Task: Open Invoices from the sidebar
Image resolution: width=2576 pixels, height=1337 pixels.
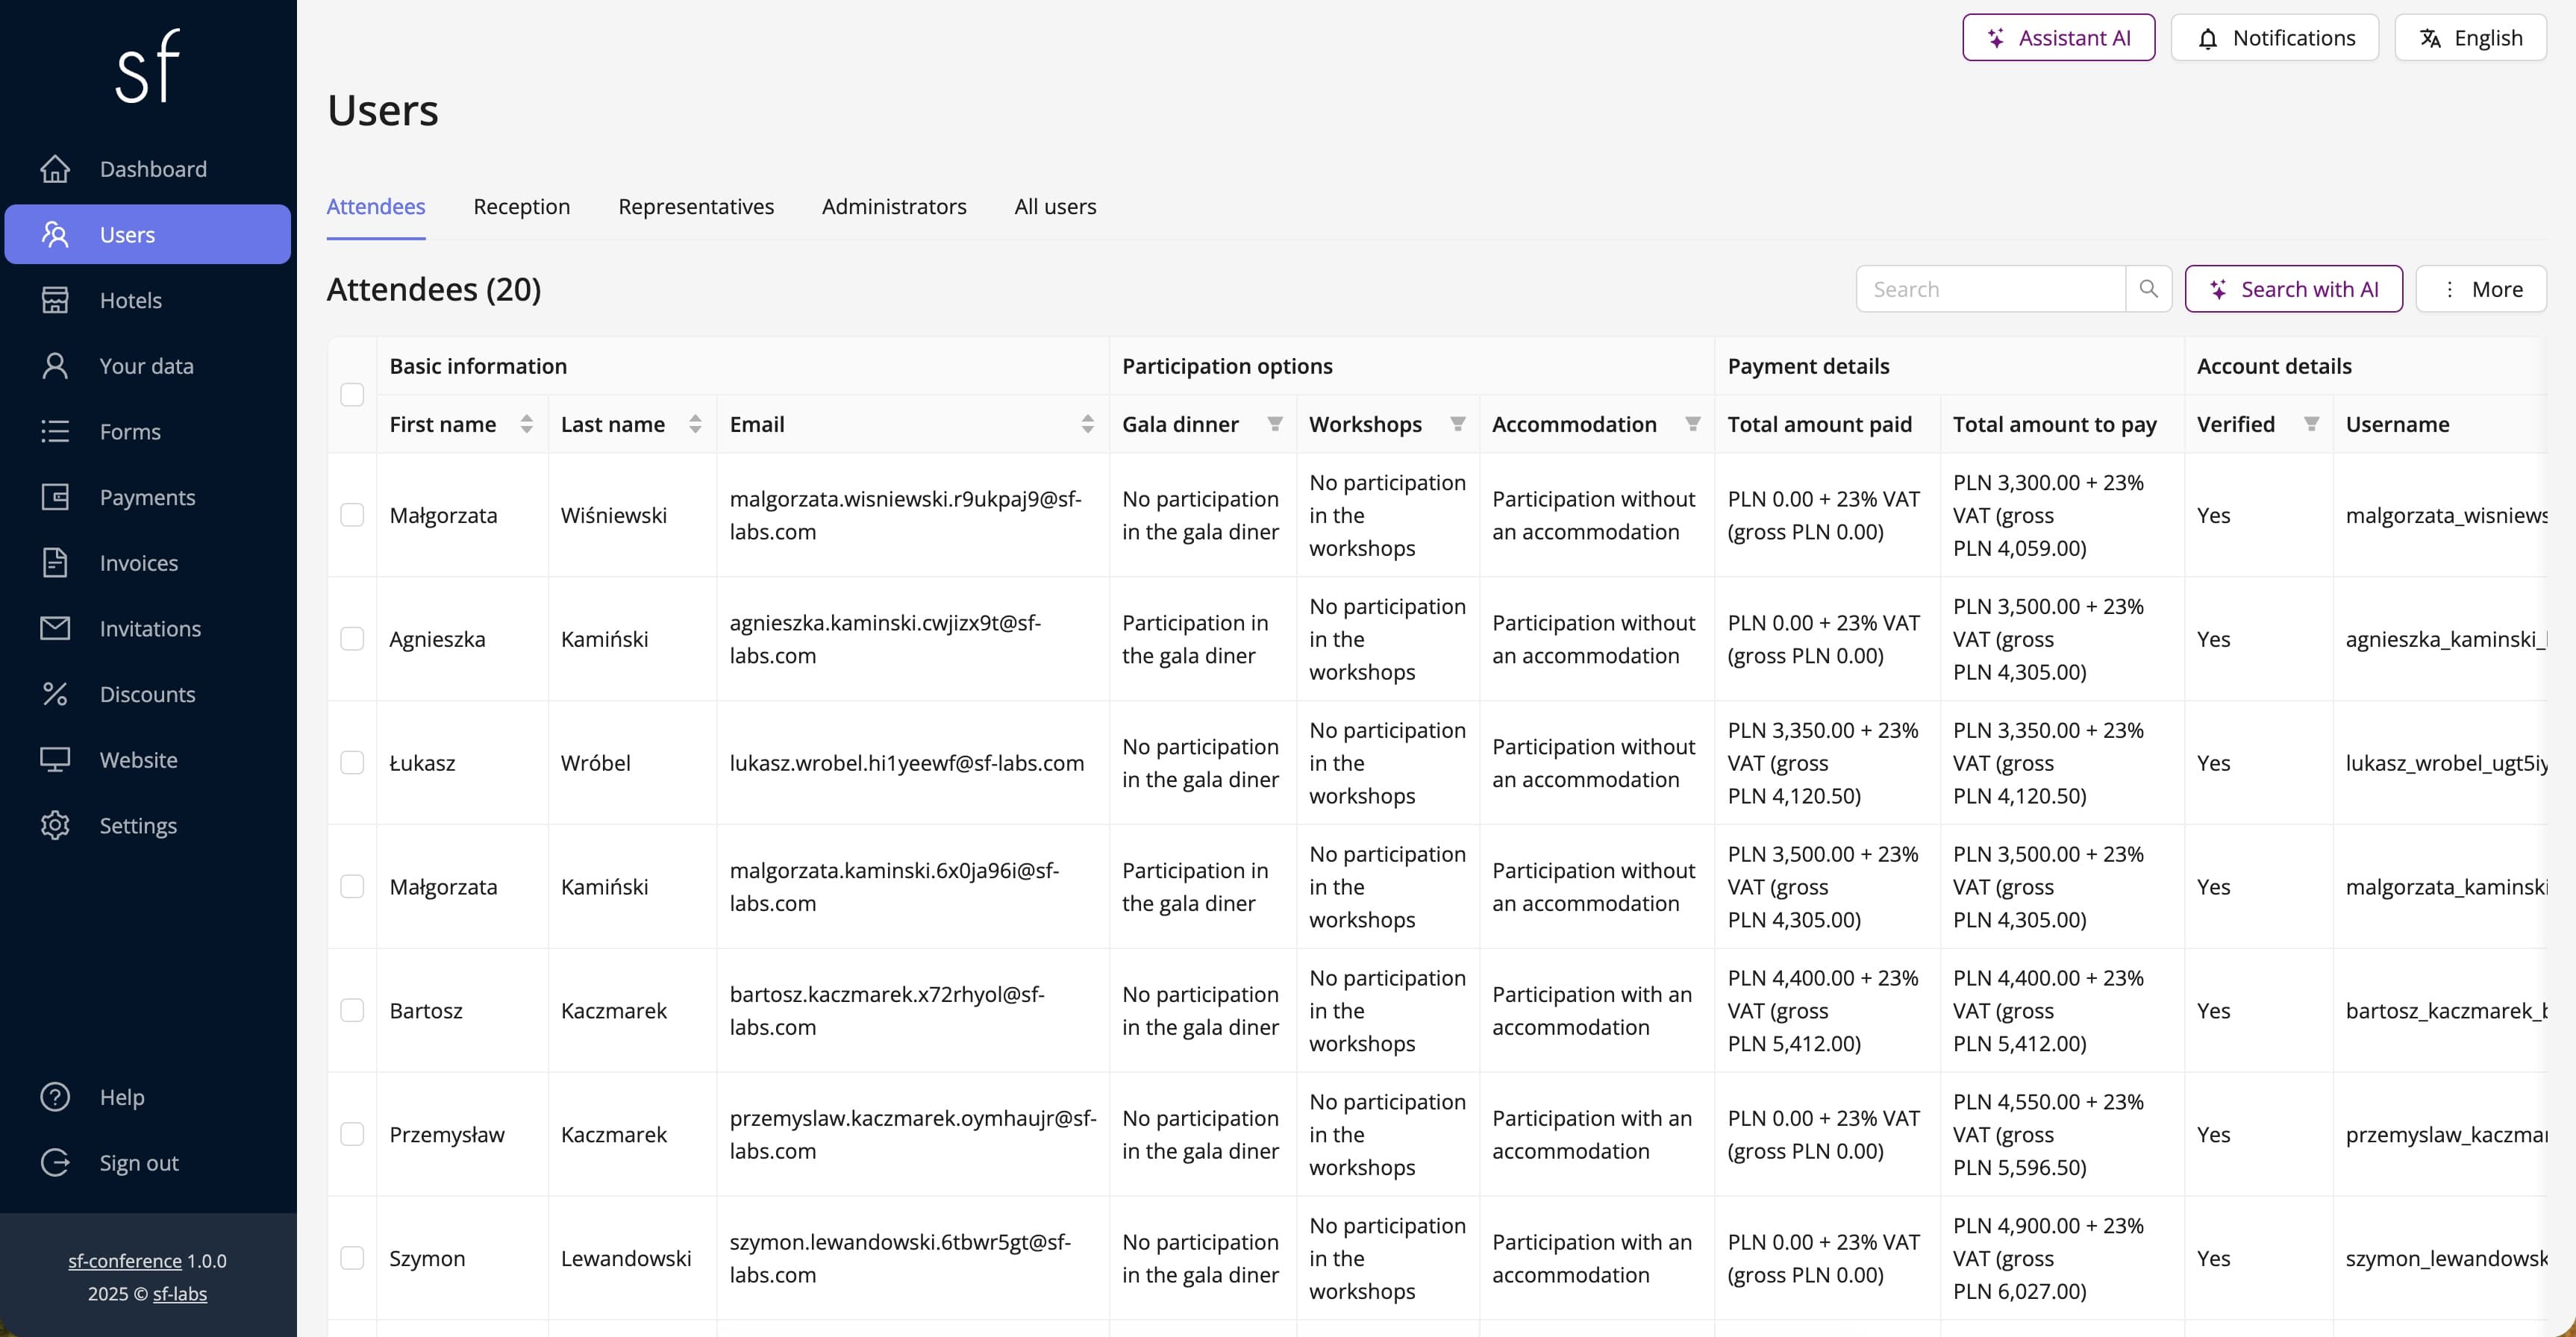Action: click(138, 563)
